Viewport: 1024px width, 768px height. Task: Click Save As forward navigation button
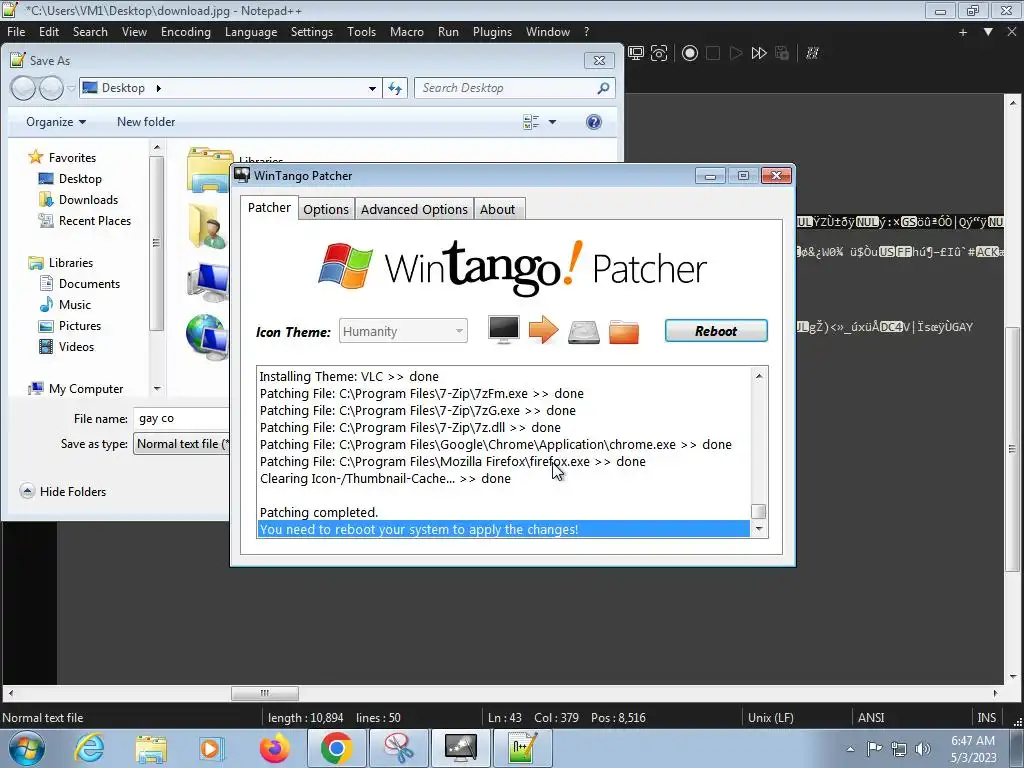[x=51, y=88]
